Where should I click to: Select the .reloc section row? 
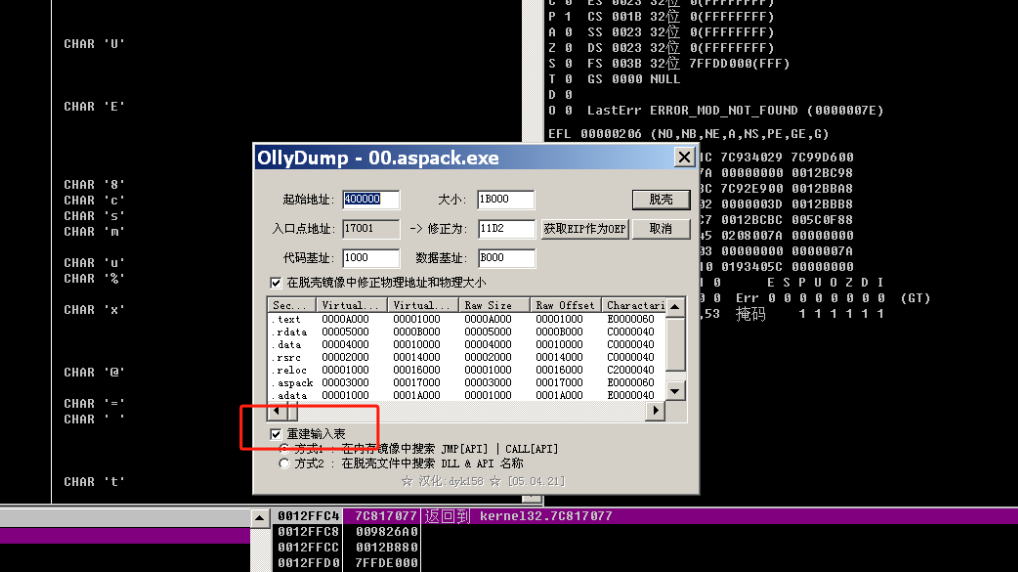[467, 370]
